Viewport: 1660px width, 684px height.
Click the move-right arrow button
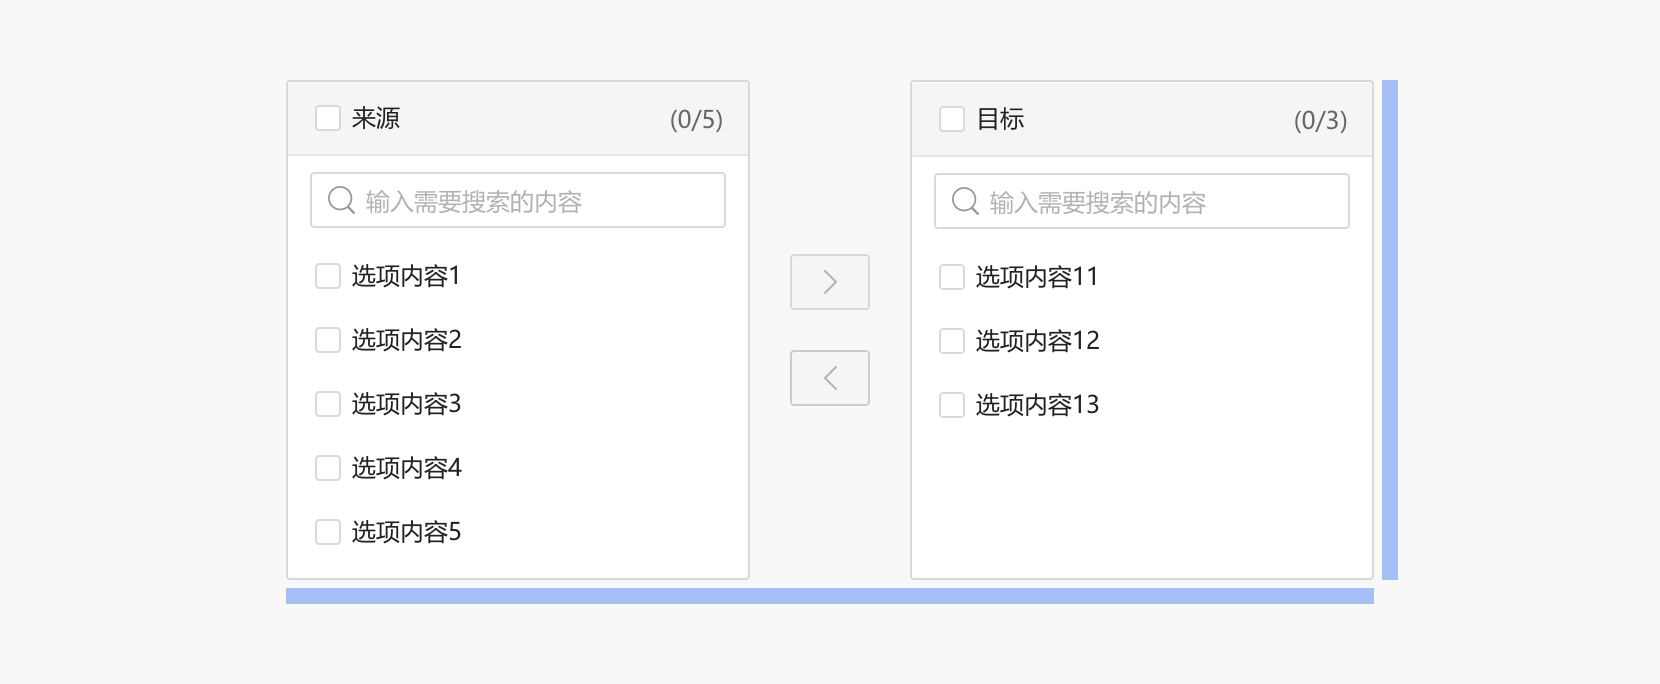point(829,282)
